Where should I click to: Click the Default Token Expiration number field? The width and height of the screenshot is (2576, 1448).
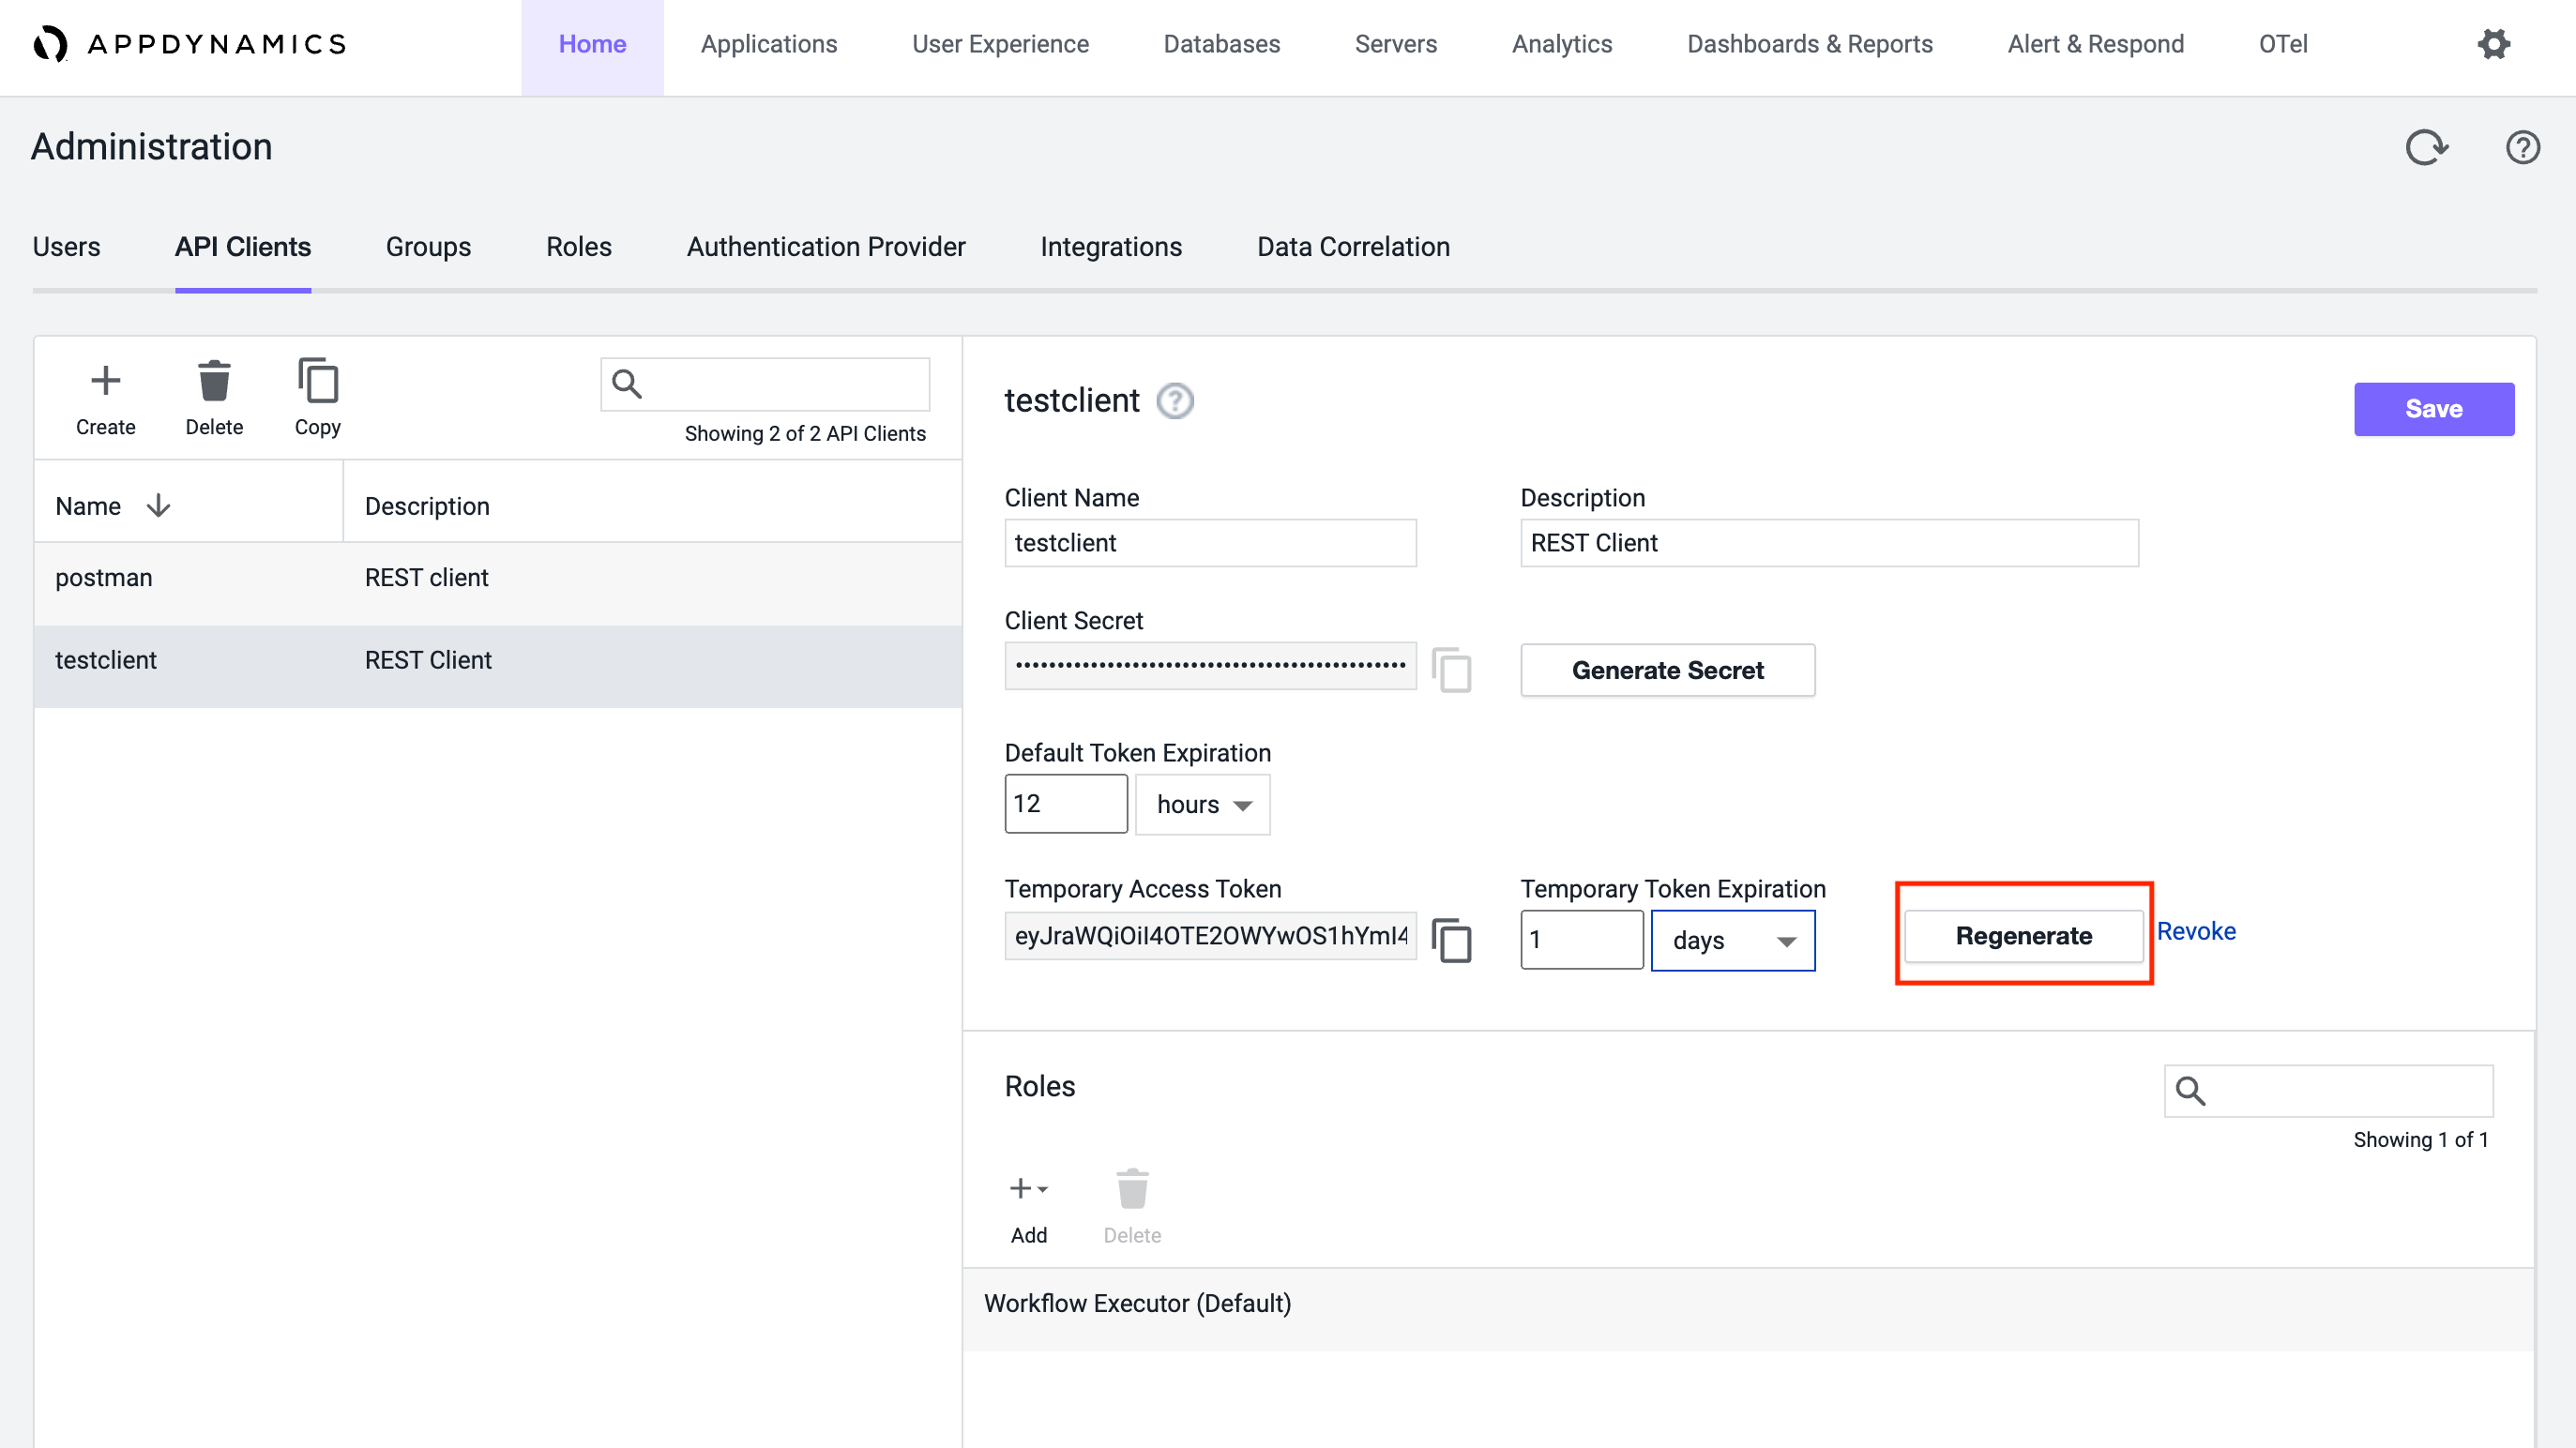point(1066,804)
